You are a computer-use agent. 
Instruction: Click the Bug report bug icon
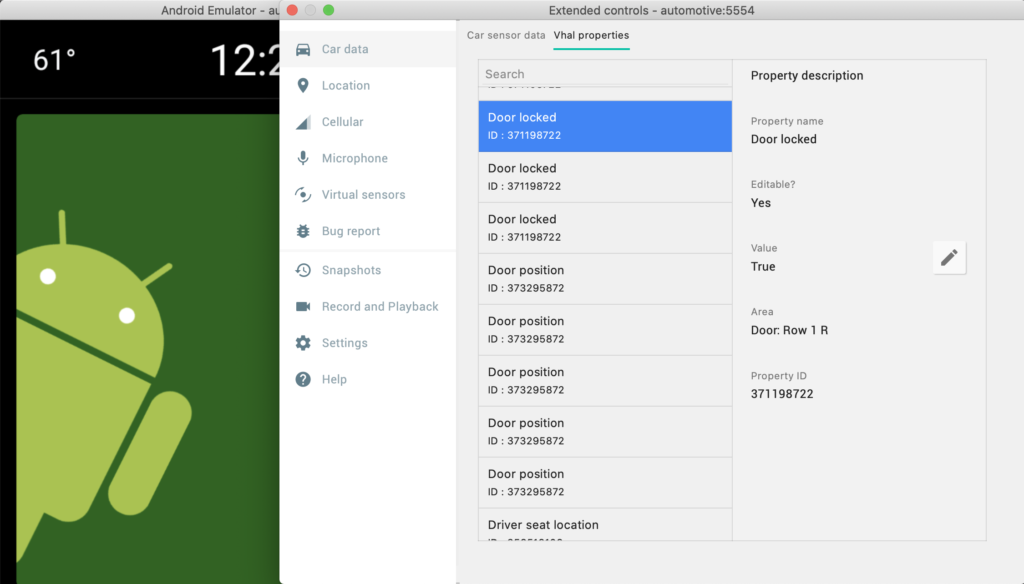303,231
